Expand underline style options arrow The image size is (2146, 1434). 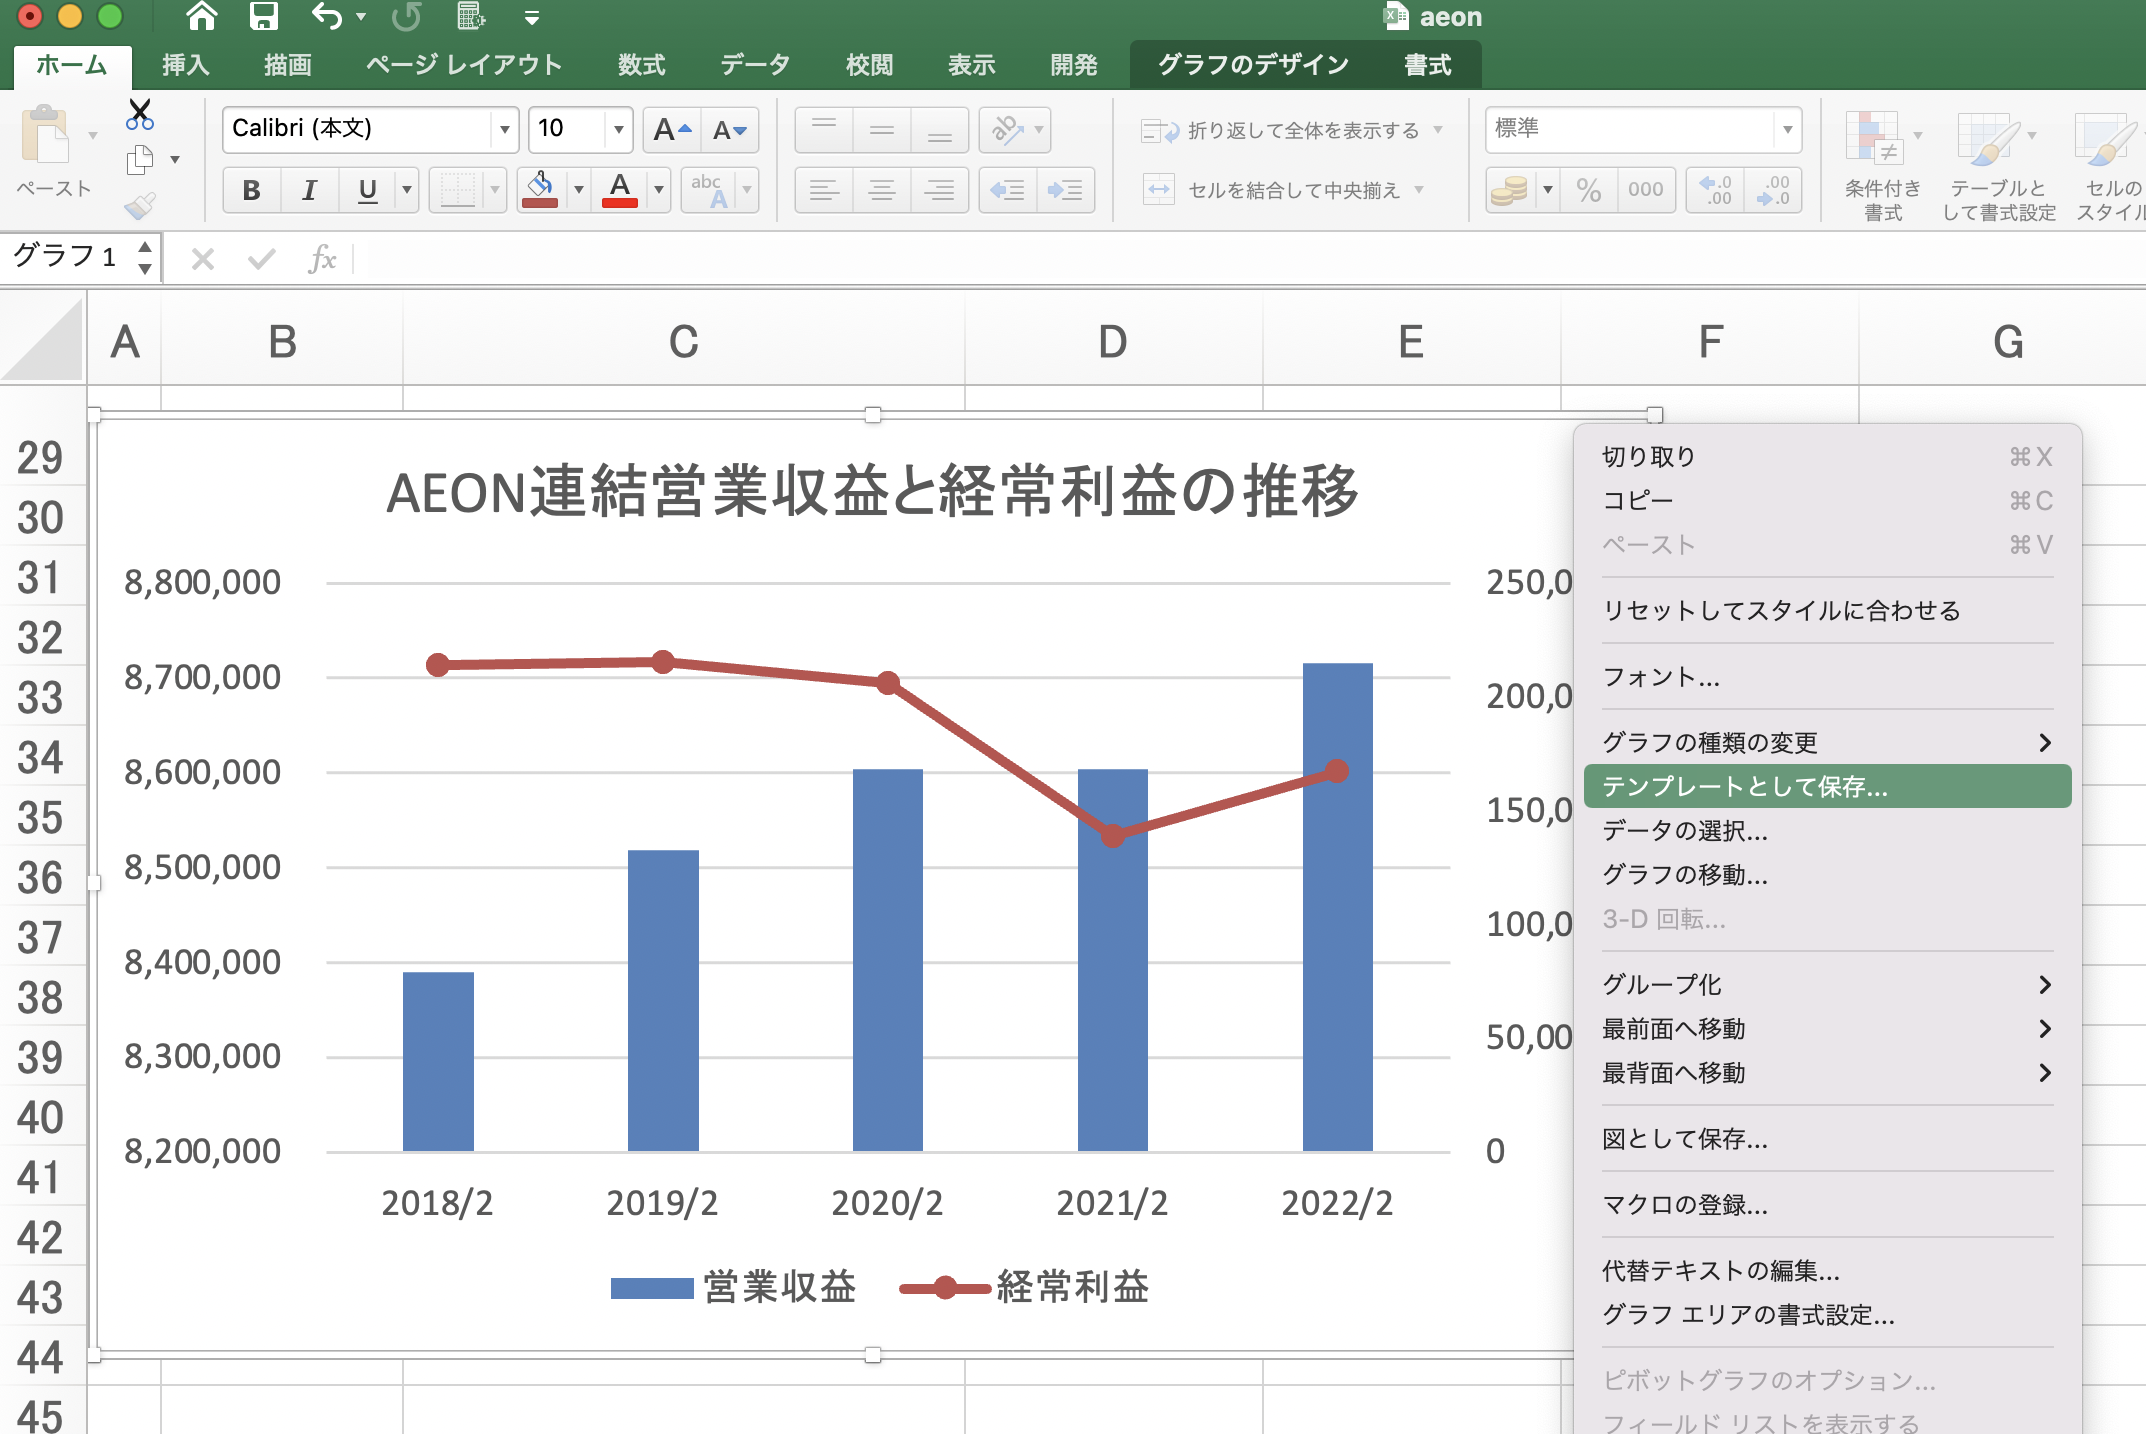tap(406, 190)
